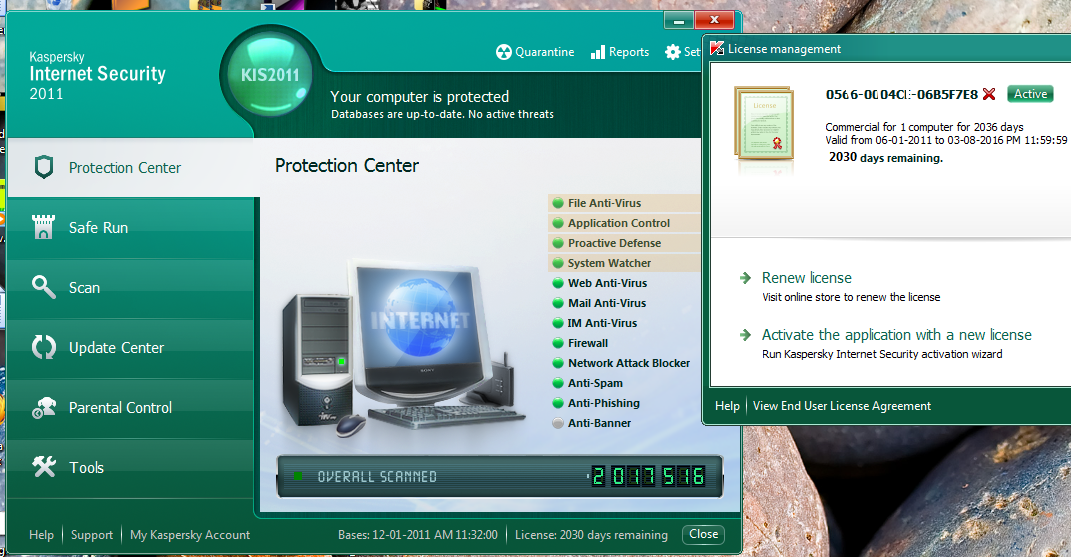
Task: Click the Parental Control icon
Action: click(x=44, y=407)
